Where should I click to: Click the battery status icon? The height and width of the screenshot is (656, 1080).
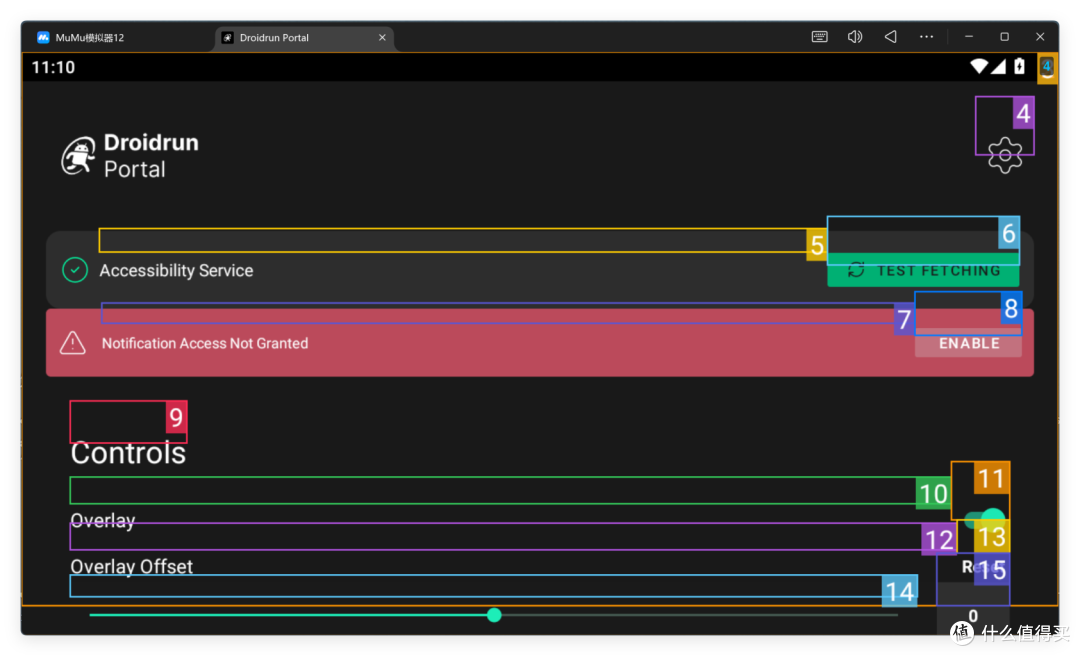pos(1019,67)
